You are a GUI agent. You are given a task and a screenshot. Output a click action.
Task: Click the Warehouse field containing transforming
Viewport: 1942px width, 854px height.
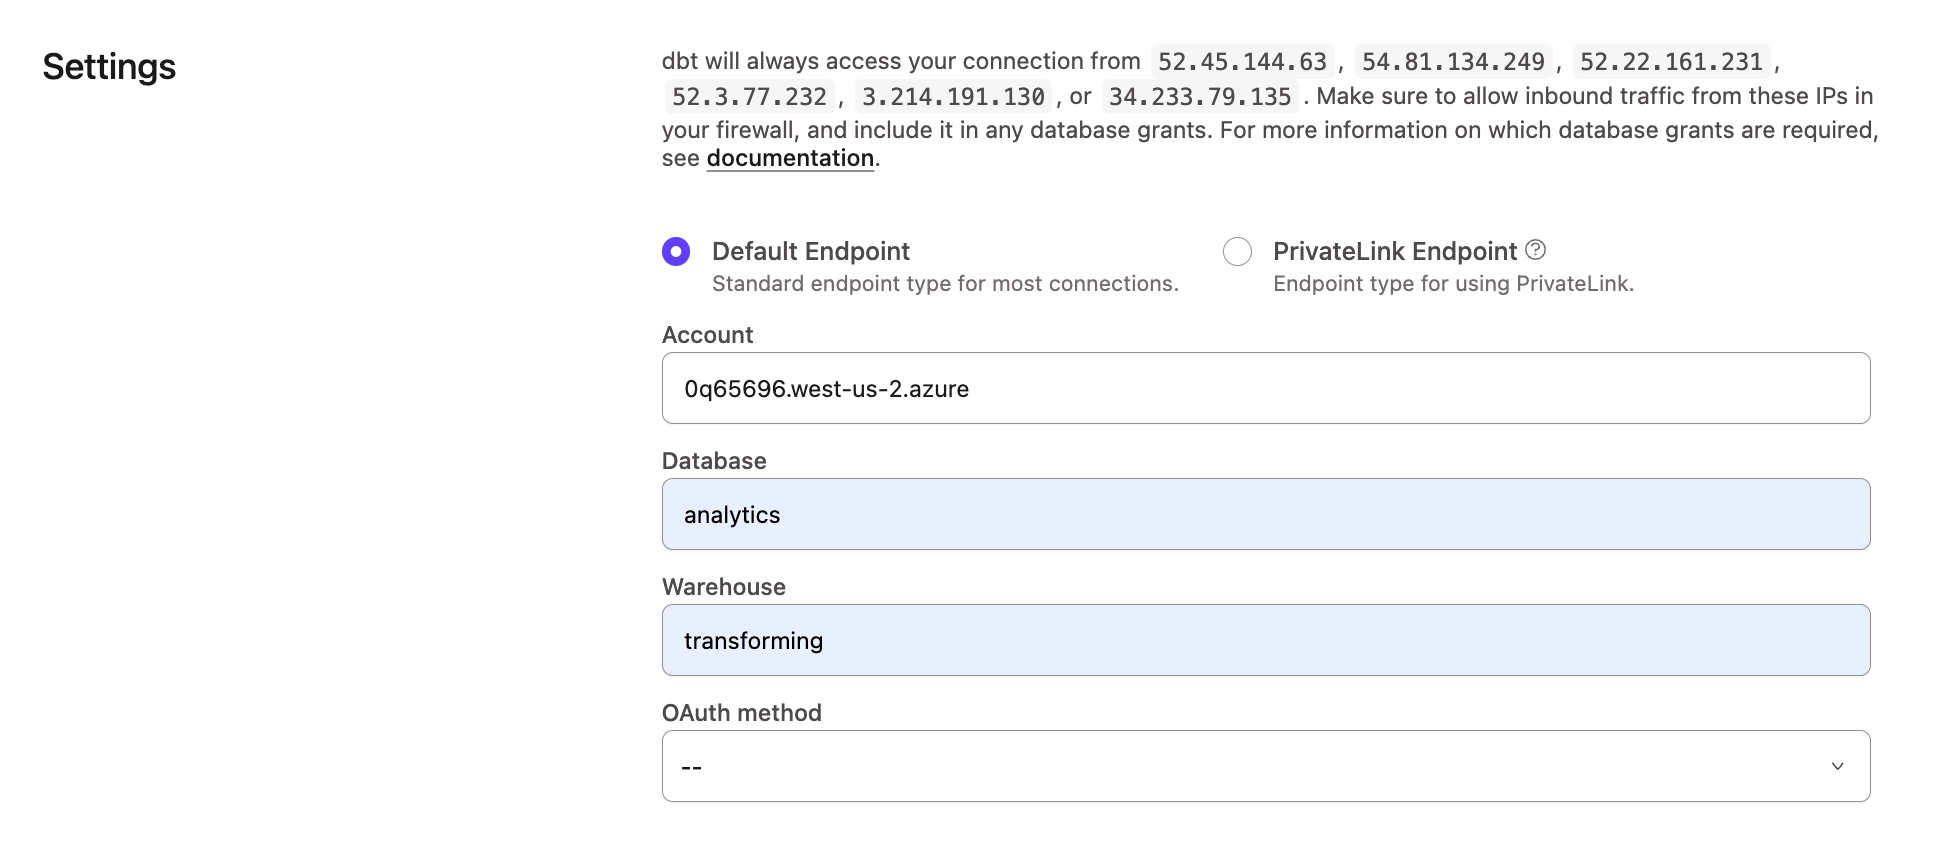pos(1265,640)
